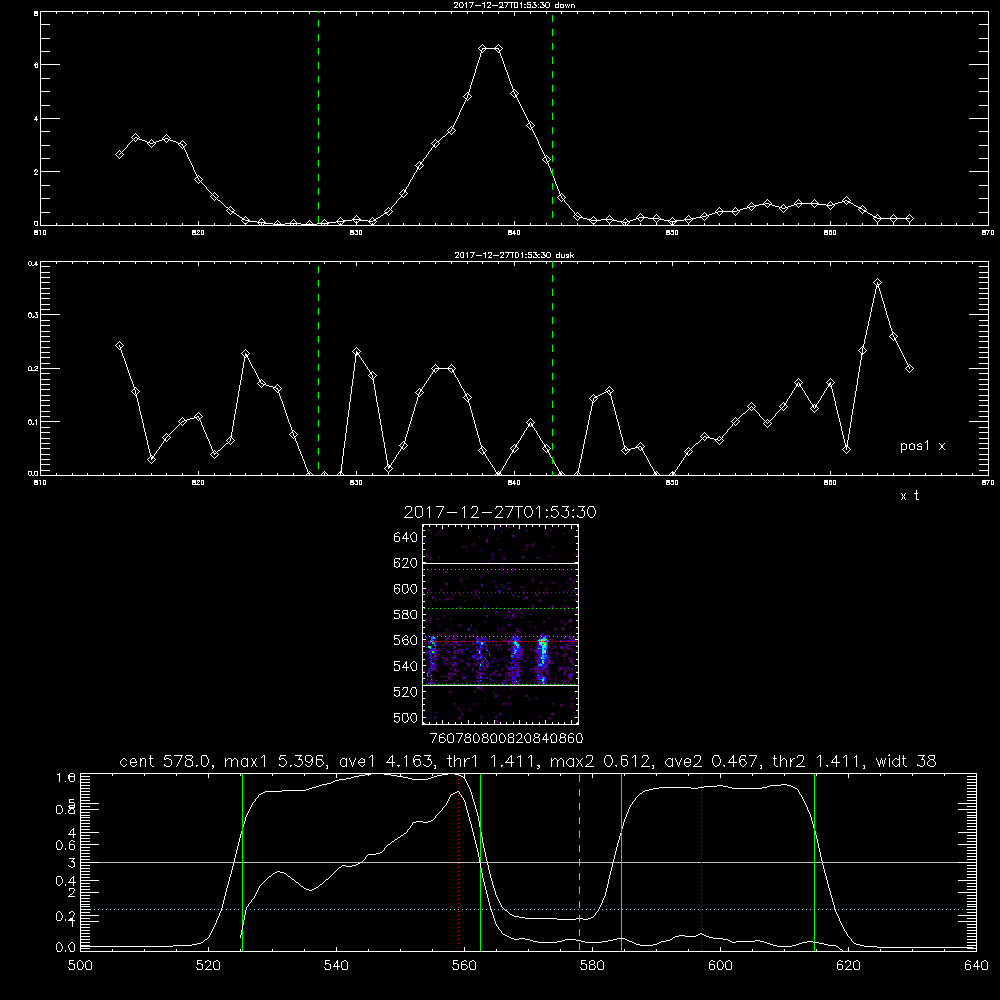This screenshot has width=1000, height=1000.
Task: Click the first diamond marker of the dawn curve
Action: point(119,154)
